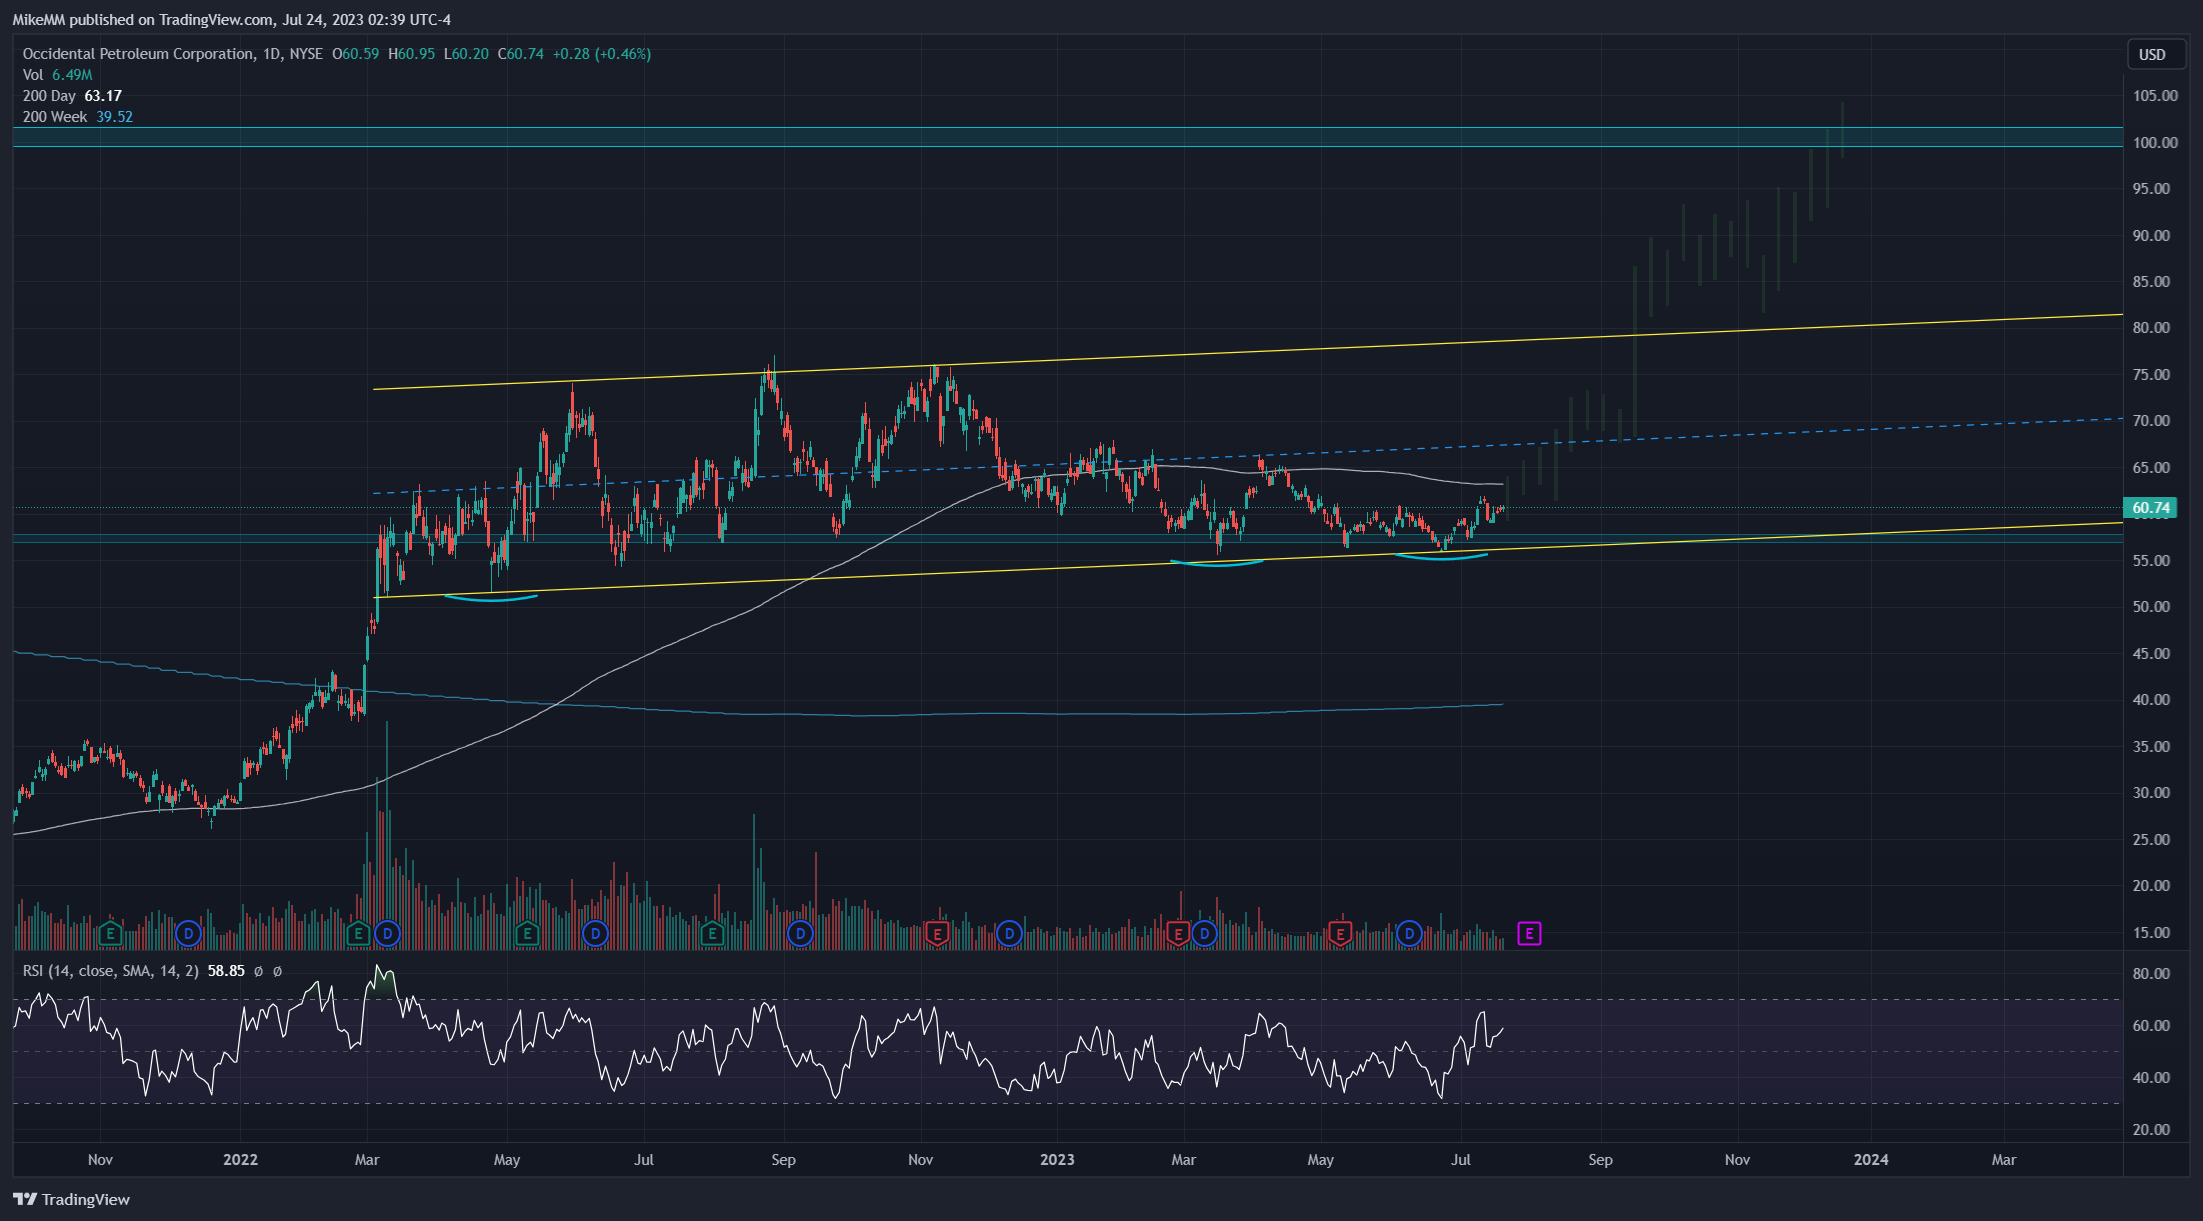The image size is (2203, 1221).
Task: Click the red earnings marker in November 2022
Action: [x=937, y=935]
